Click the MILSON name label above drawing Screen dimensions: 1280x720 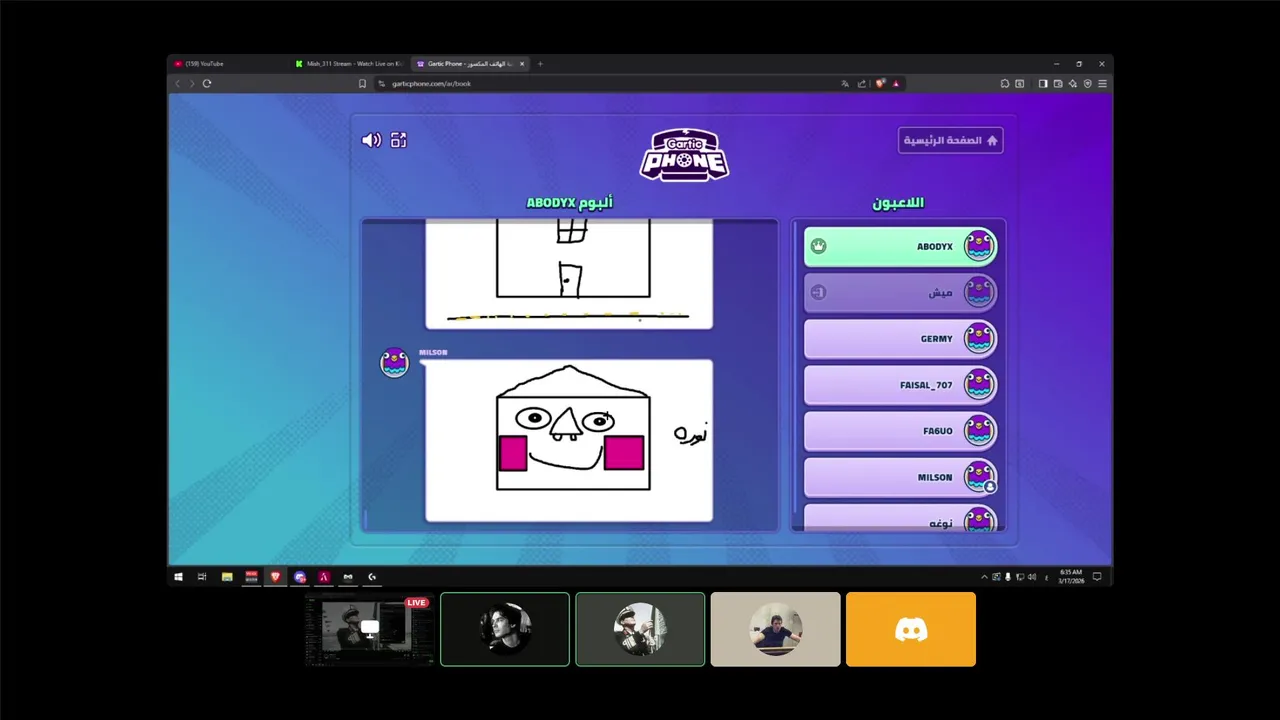433,352
